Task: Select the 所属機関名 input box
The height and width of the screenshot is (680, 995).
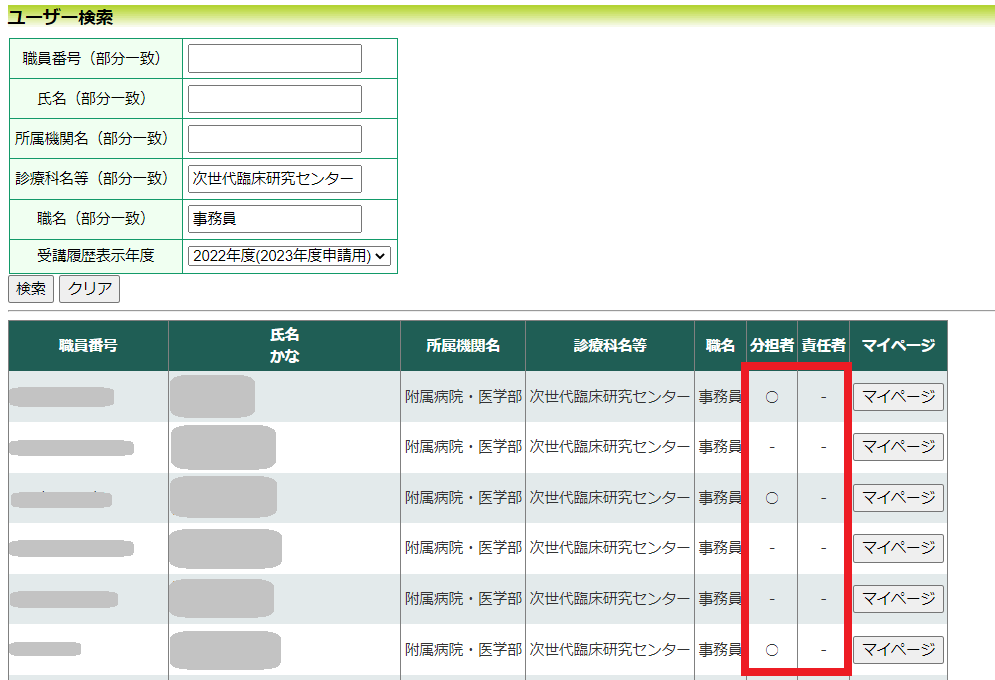Action: (275, 139)
